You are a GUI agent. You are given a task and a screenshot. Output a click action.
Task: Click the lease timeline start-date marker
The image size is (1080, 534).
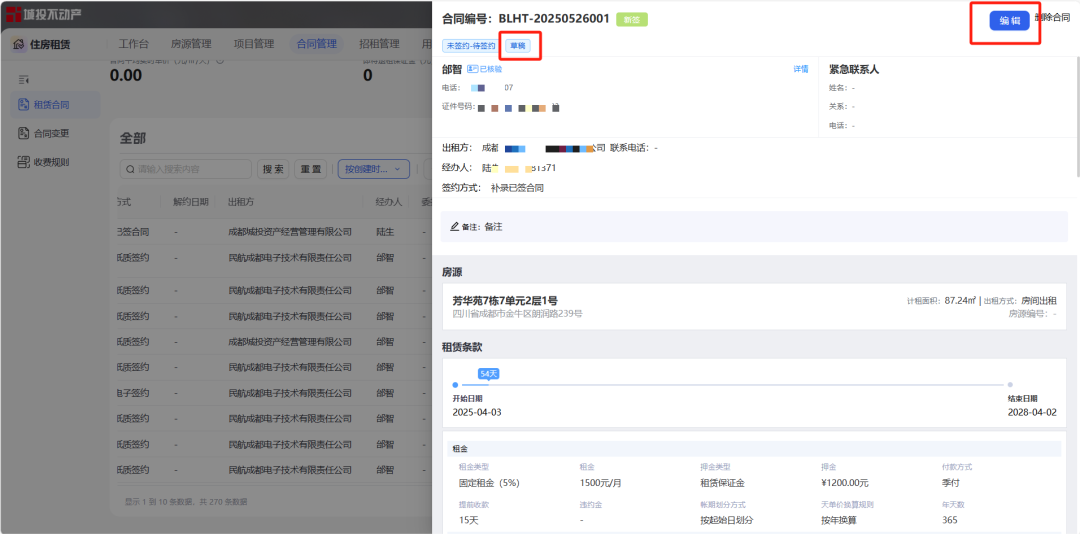pyautogui.click(x=455, y=384)
